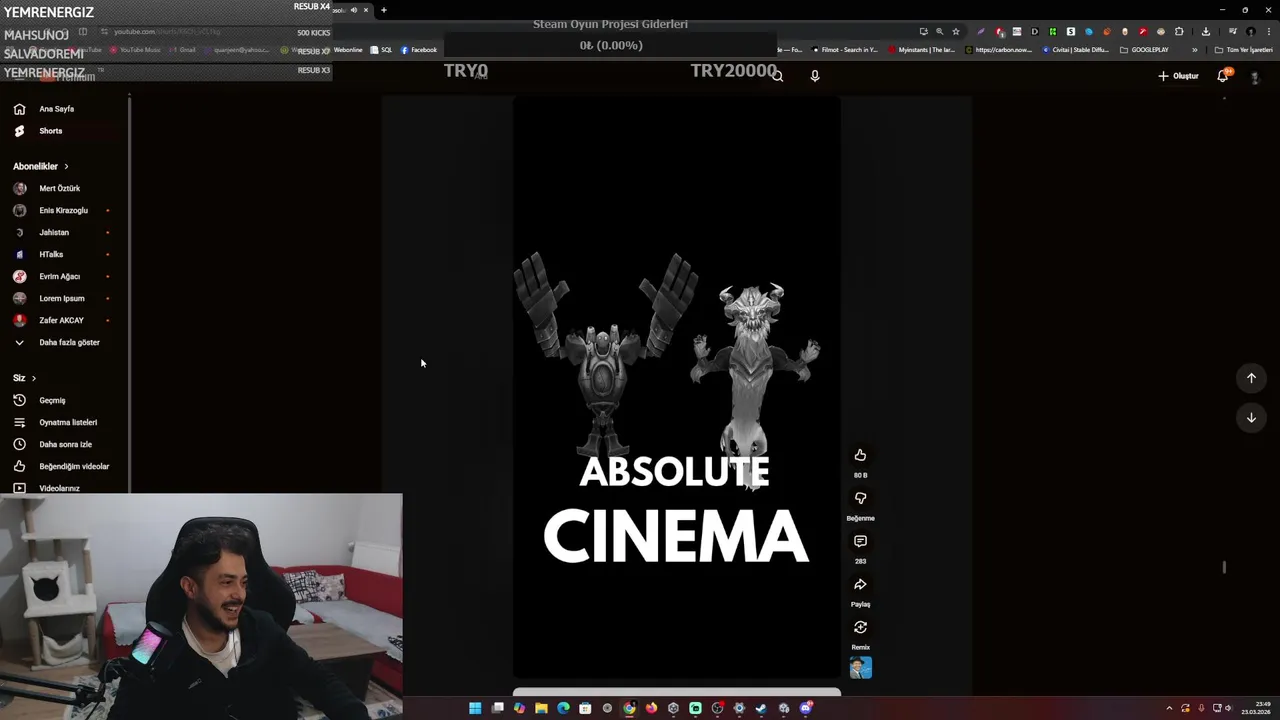Mute the tab via speaker icon

(x=353, y=10)
